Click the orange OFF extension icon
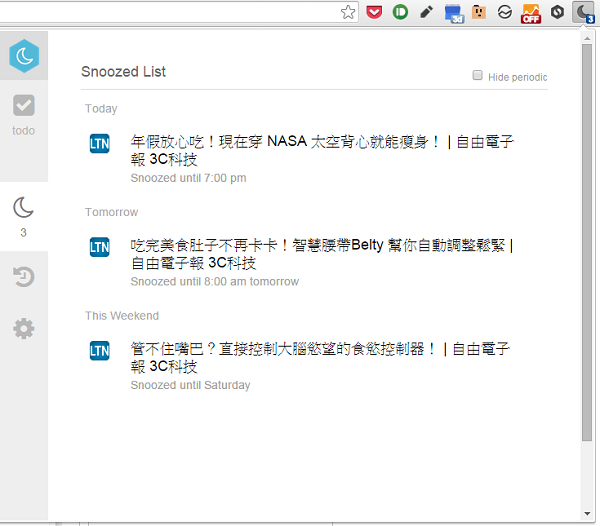 pyautogui.click(x=531, y=13)
